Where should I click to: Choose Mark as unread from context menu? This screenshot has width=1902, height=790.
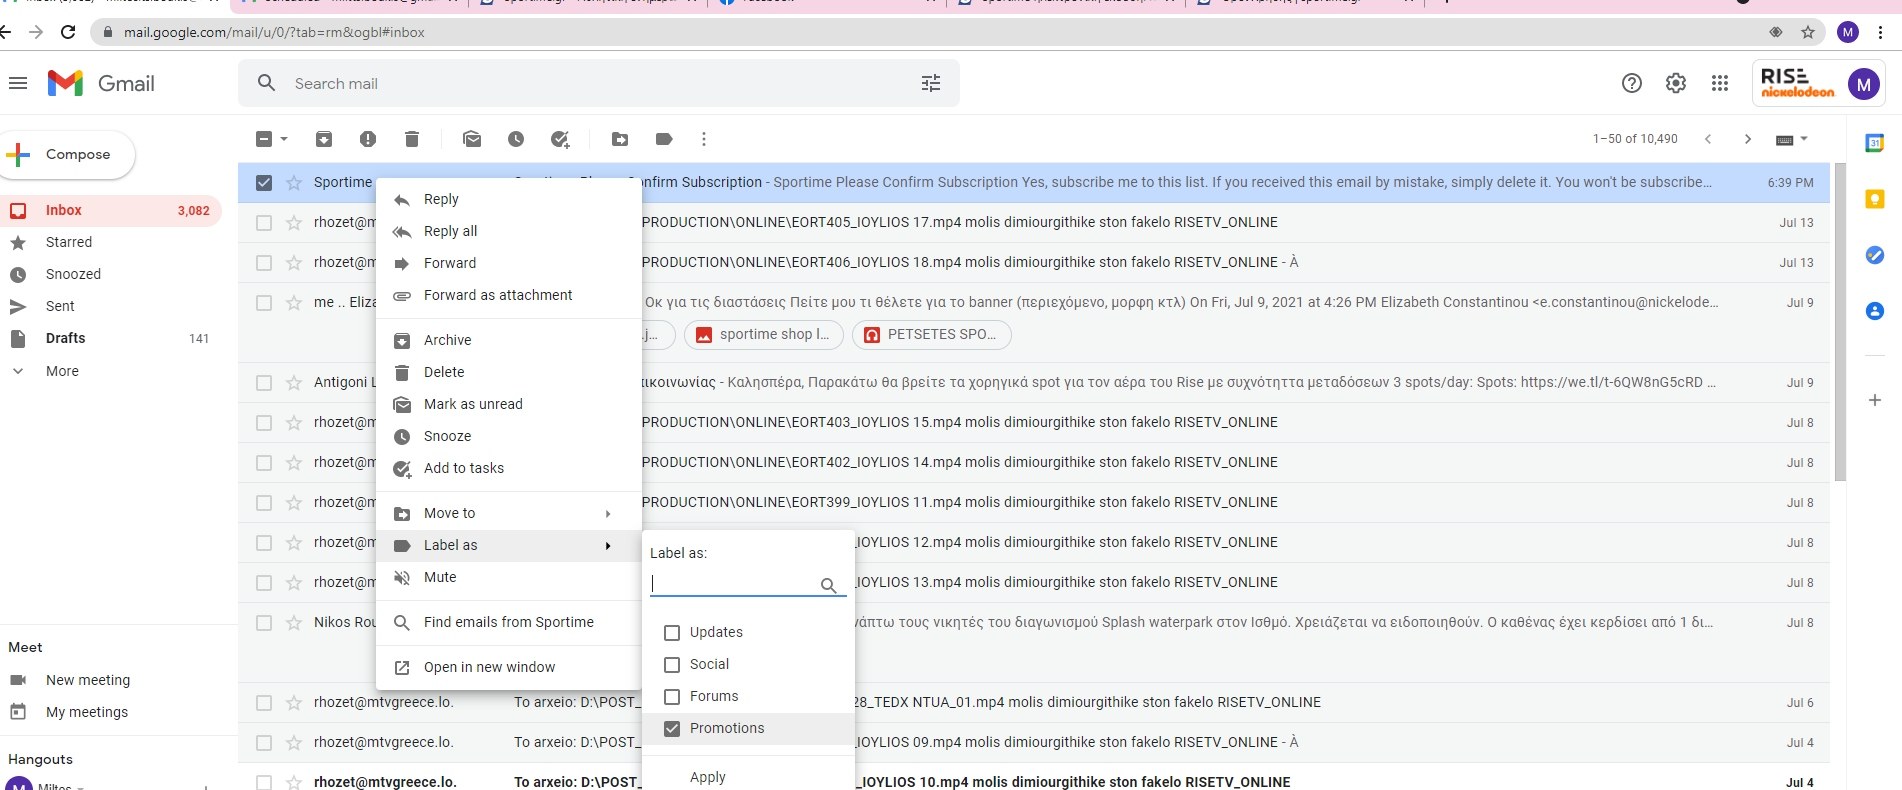tap(473, 405)
